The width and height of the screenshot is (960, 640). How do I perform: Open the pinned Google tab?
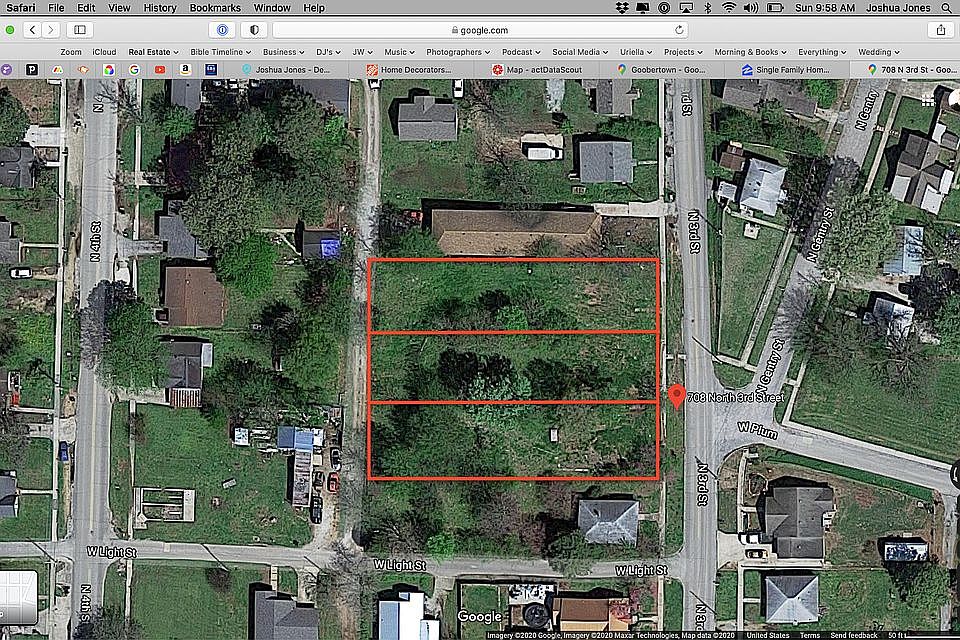click(x=134, y=70)
